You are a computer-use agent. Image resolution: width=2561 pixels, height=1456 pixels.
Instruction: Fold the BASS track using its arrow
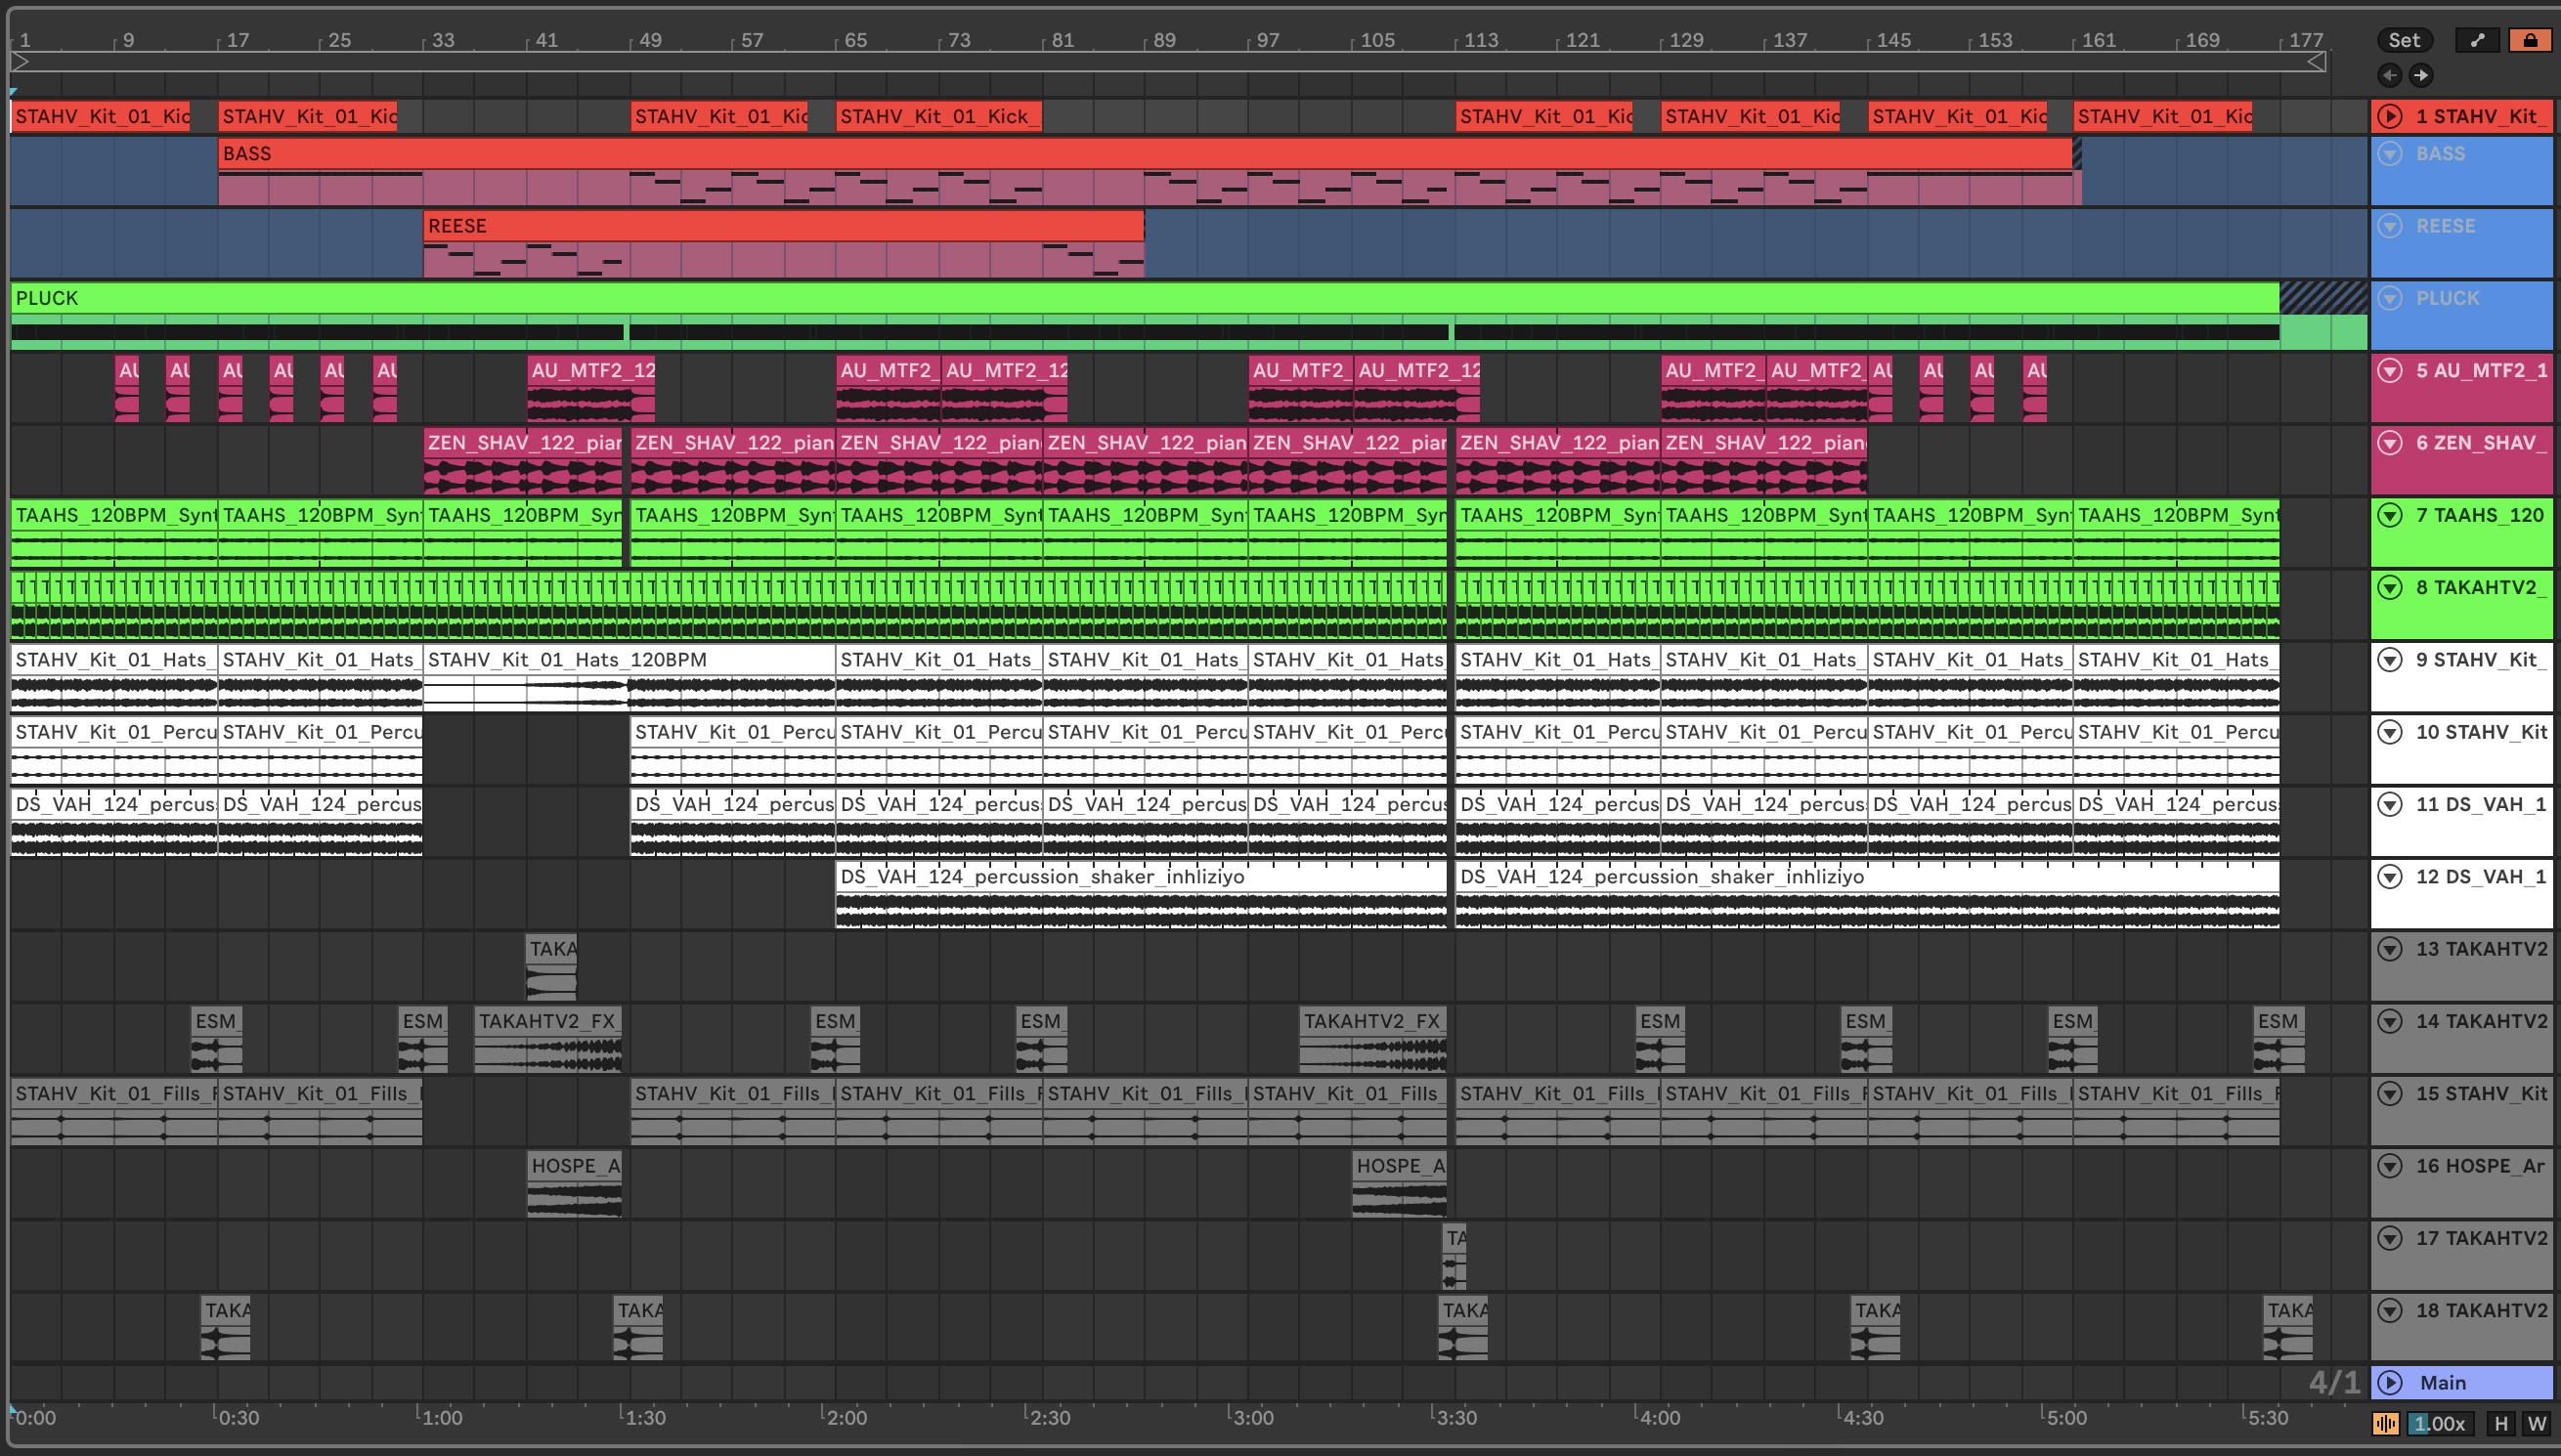(2390, 154)
